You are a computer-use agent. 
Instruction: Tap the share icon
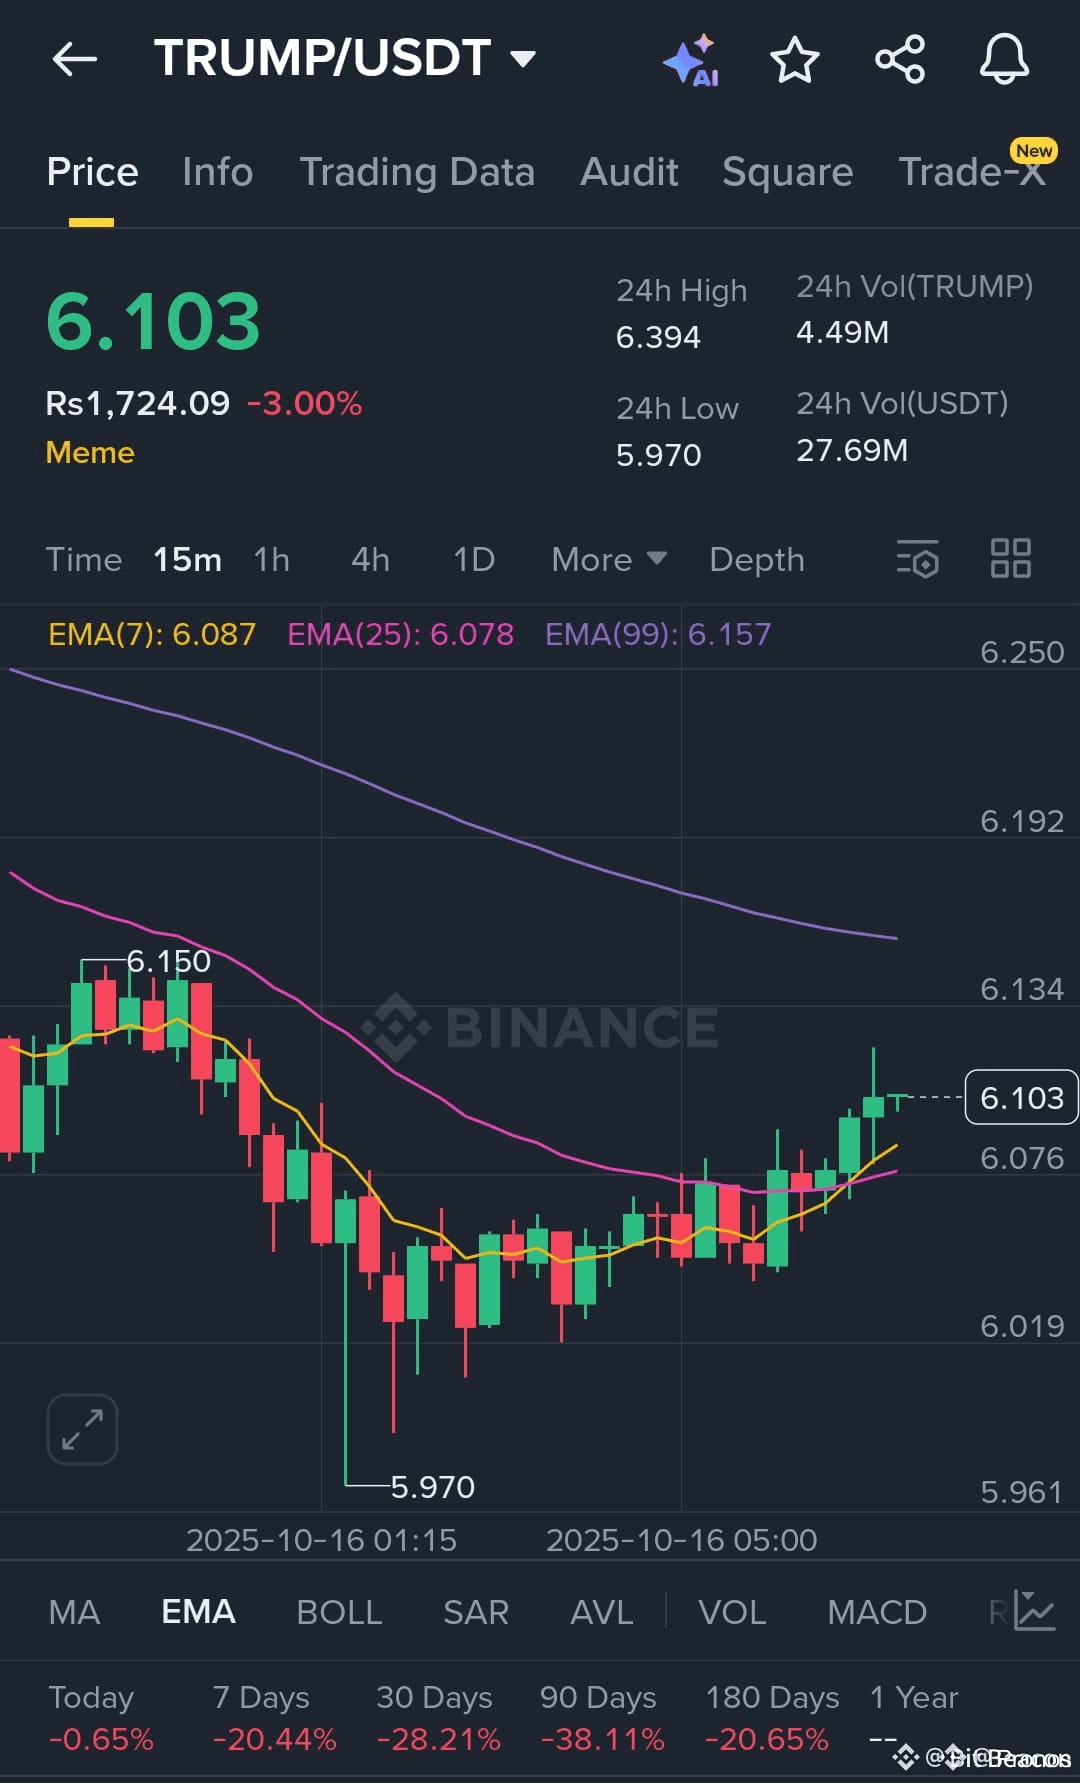[900, 59]
